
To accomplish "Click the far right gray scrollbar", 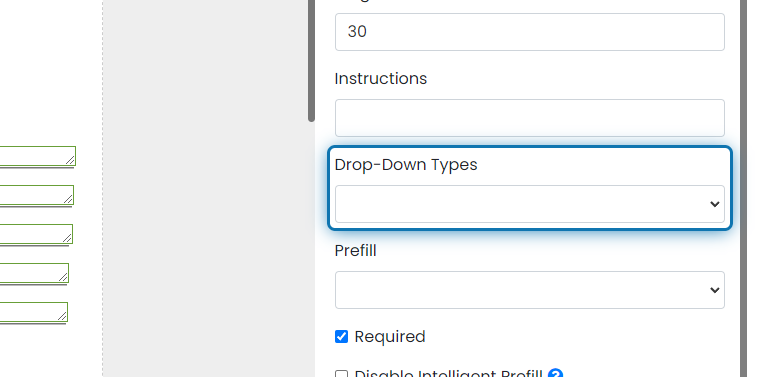I will pyautogui.click(x=744, y=188).
